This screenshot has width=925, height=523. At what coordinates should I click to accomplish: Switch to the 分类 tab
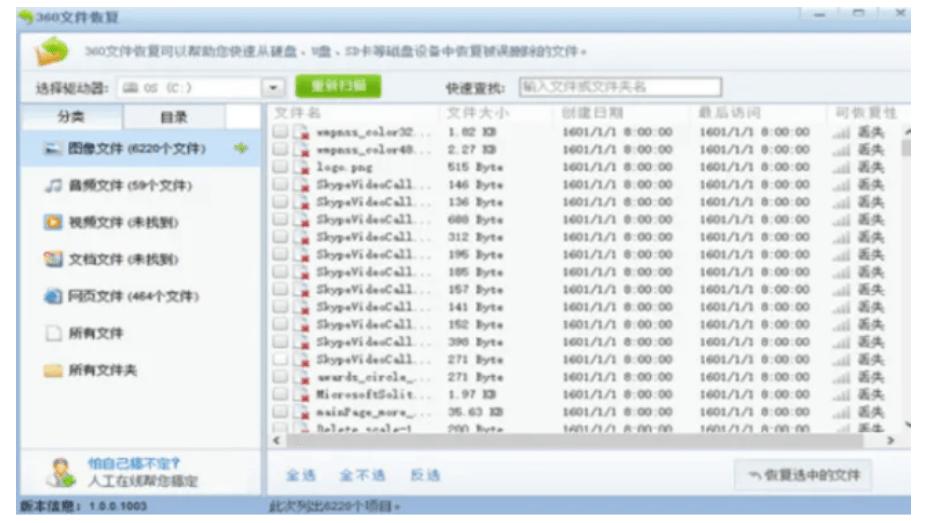point(71,117)
